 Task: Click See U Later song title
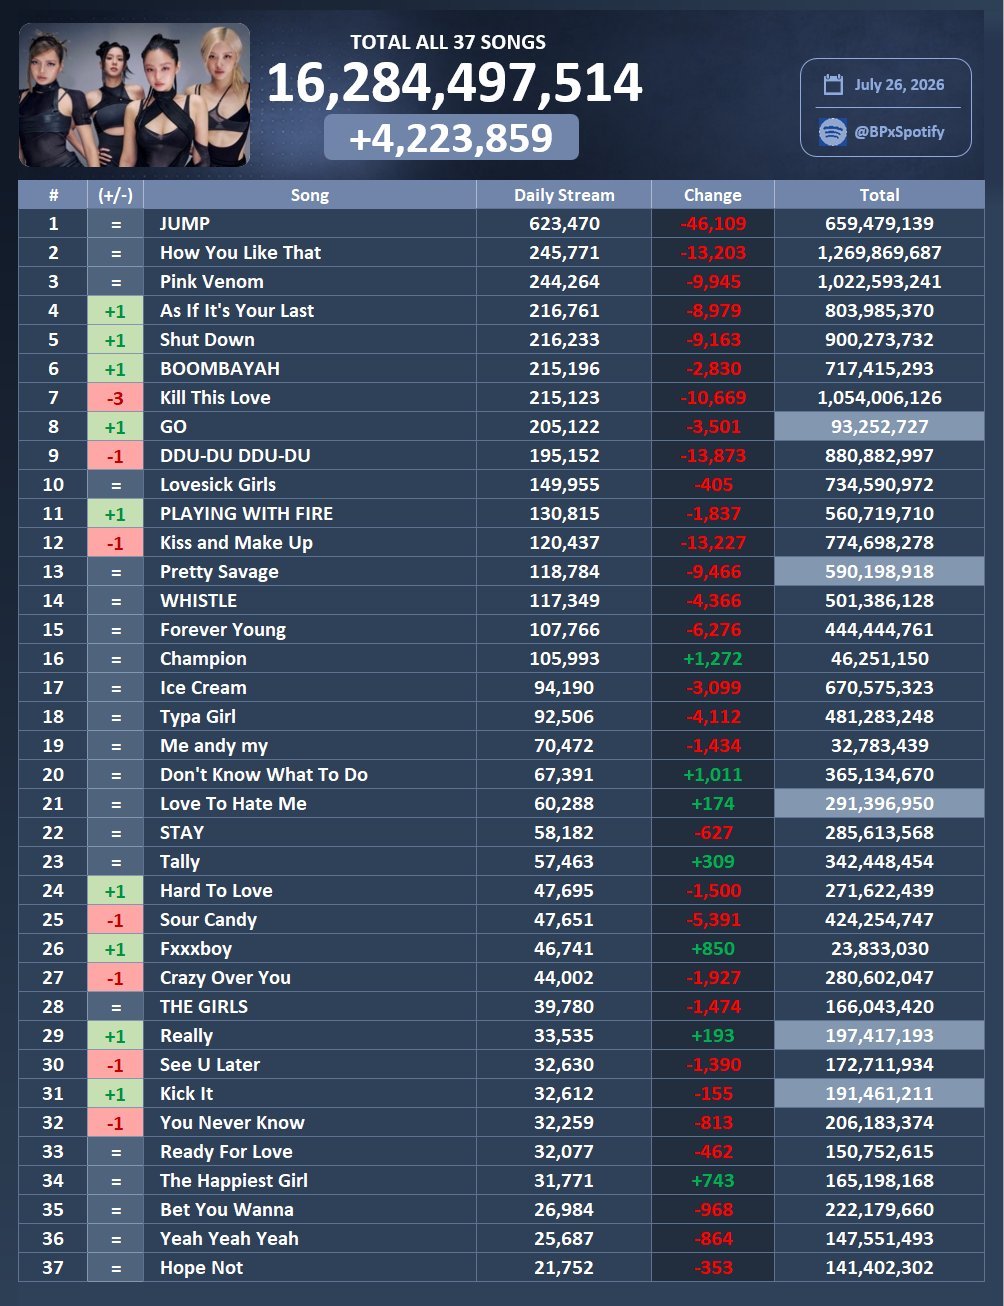click(210, 1065)
